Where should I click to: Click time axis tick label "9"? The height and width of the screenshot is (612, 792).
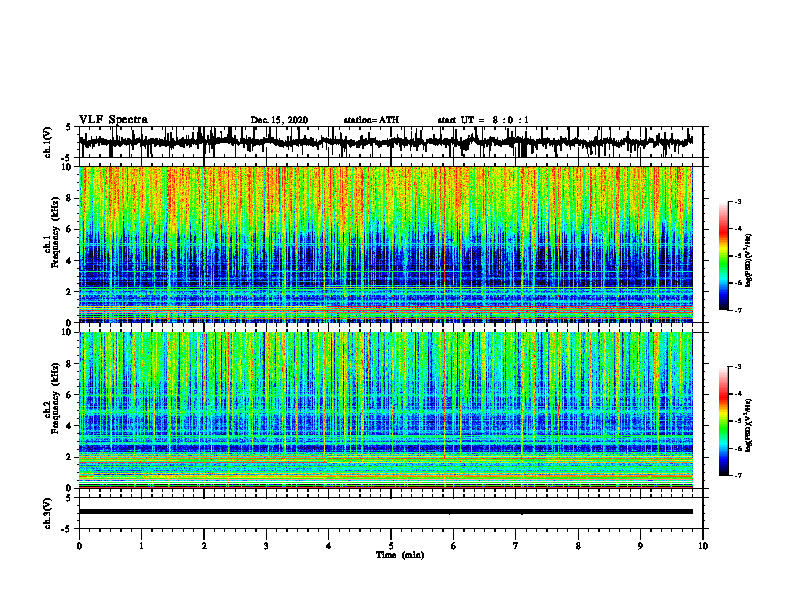(x=640, y=546)
